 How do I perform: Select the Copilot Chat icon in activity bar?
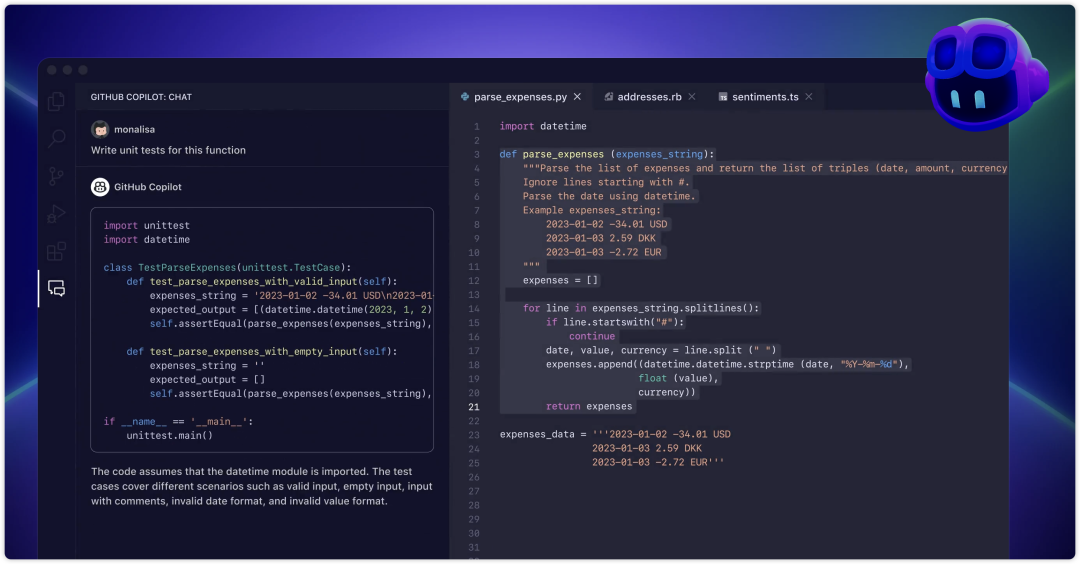[56, 288]
